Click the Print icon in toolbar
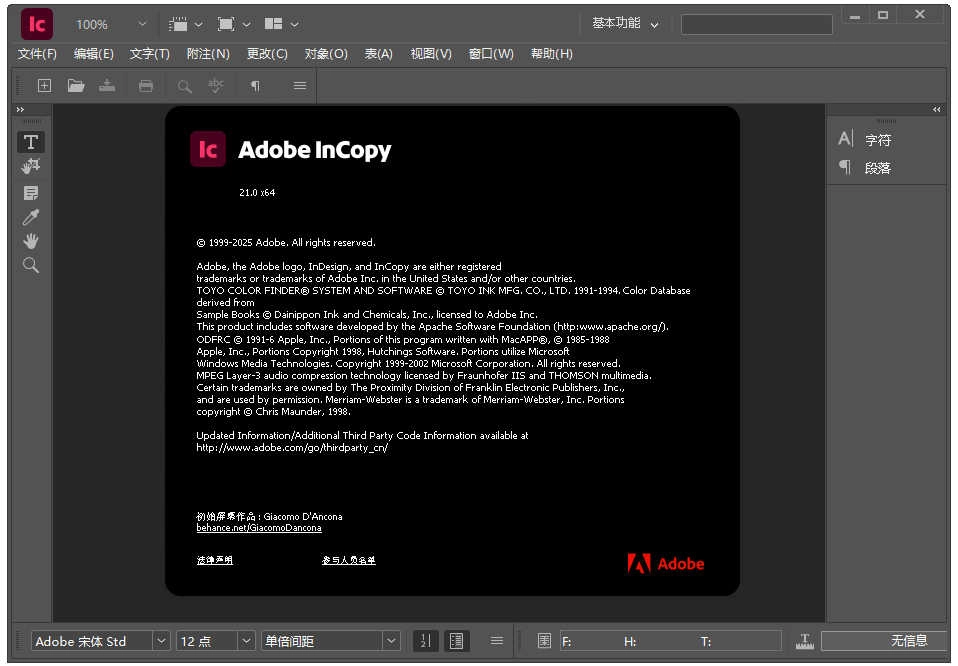The height and width of the screenshot is (666, 958). point(146,86)
